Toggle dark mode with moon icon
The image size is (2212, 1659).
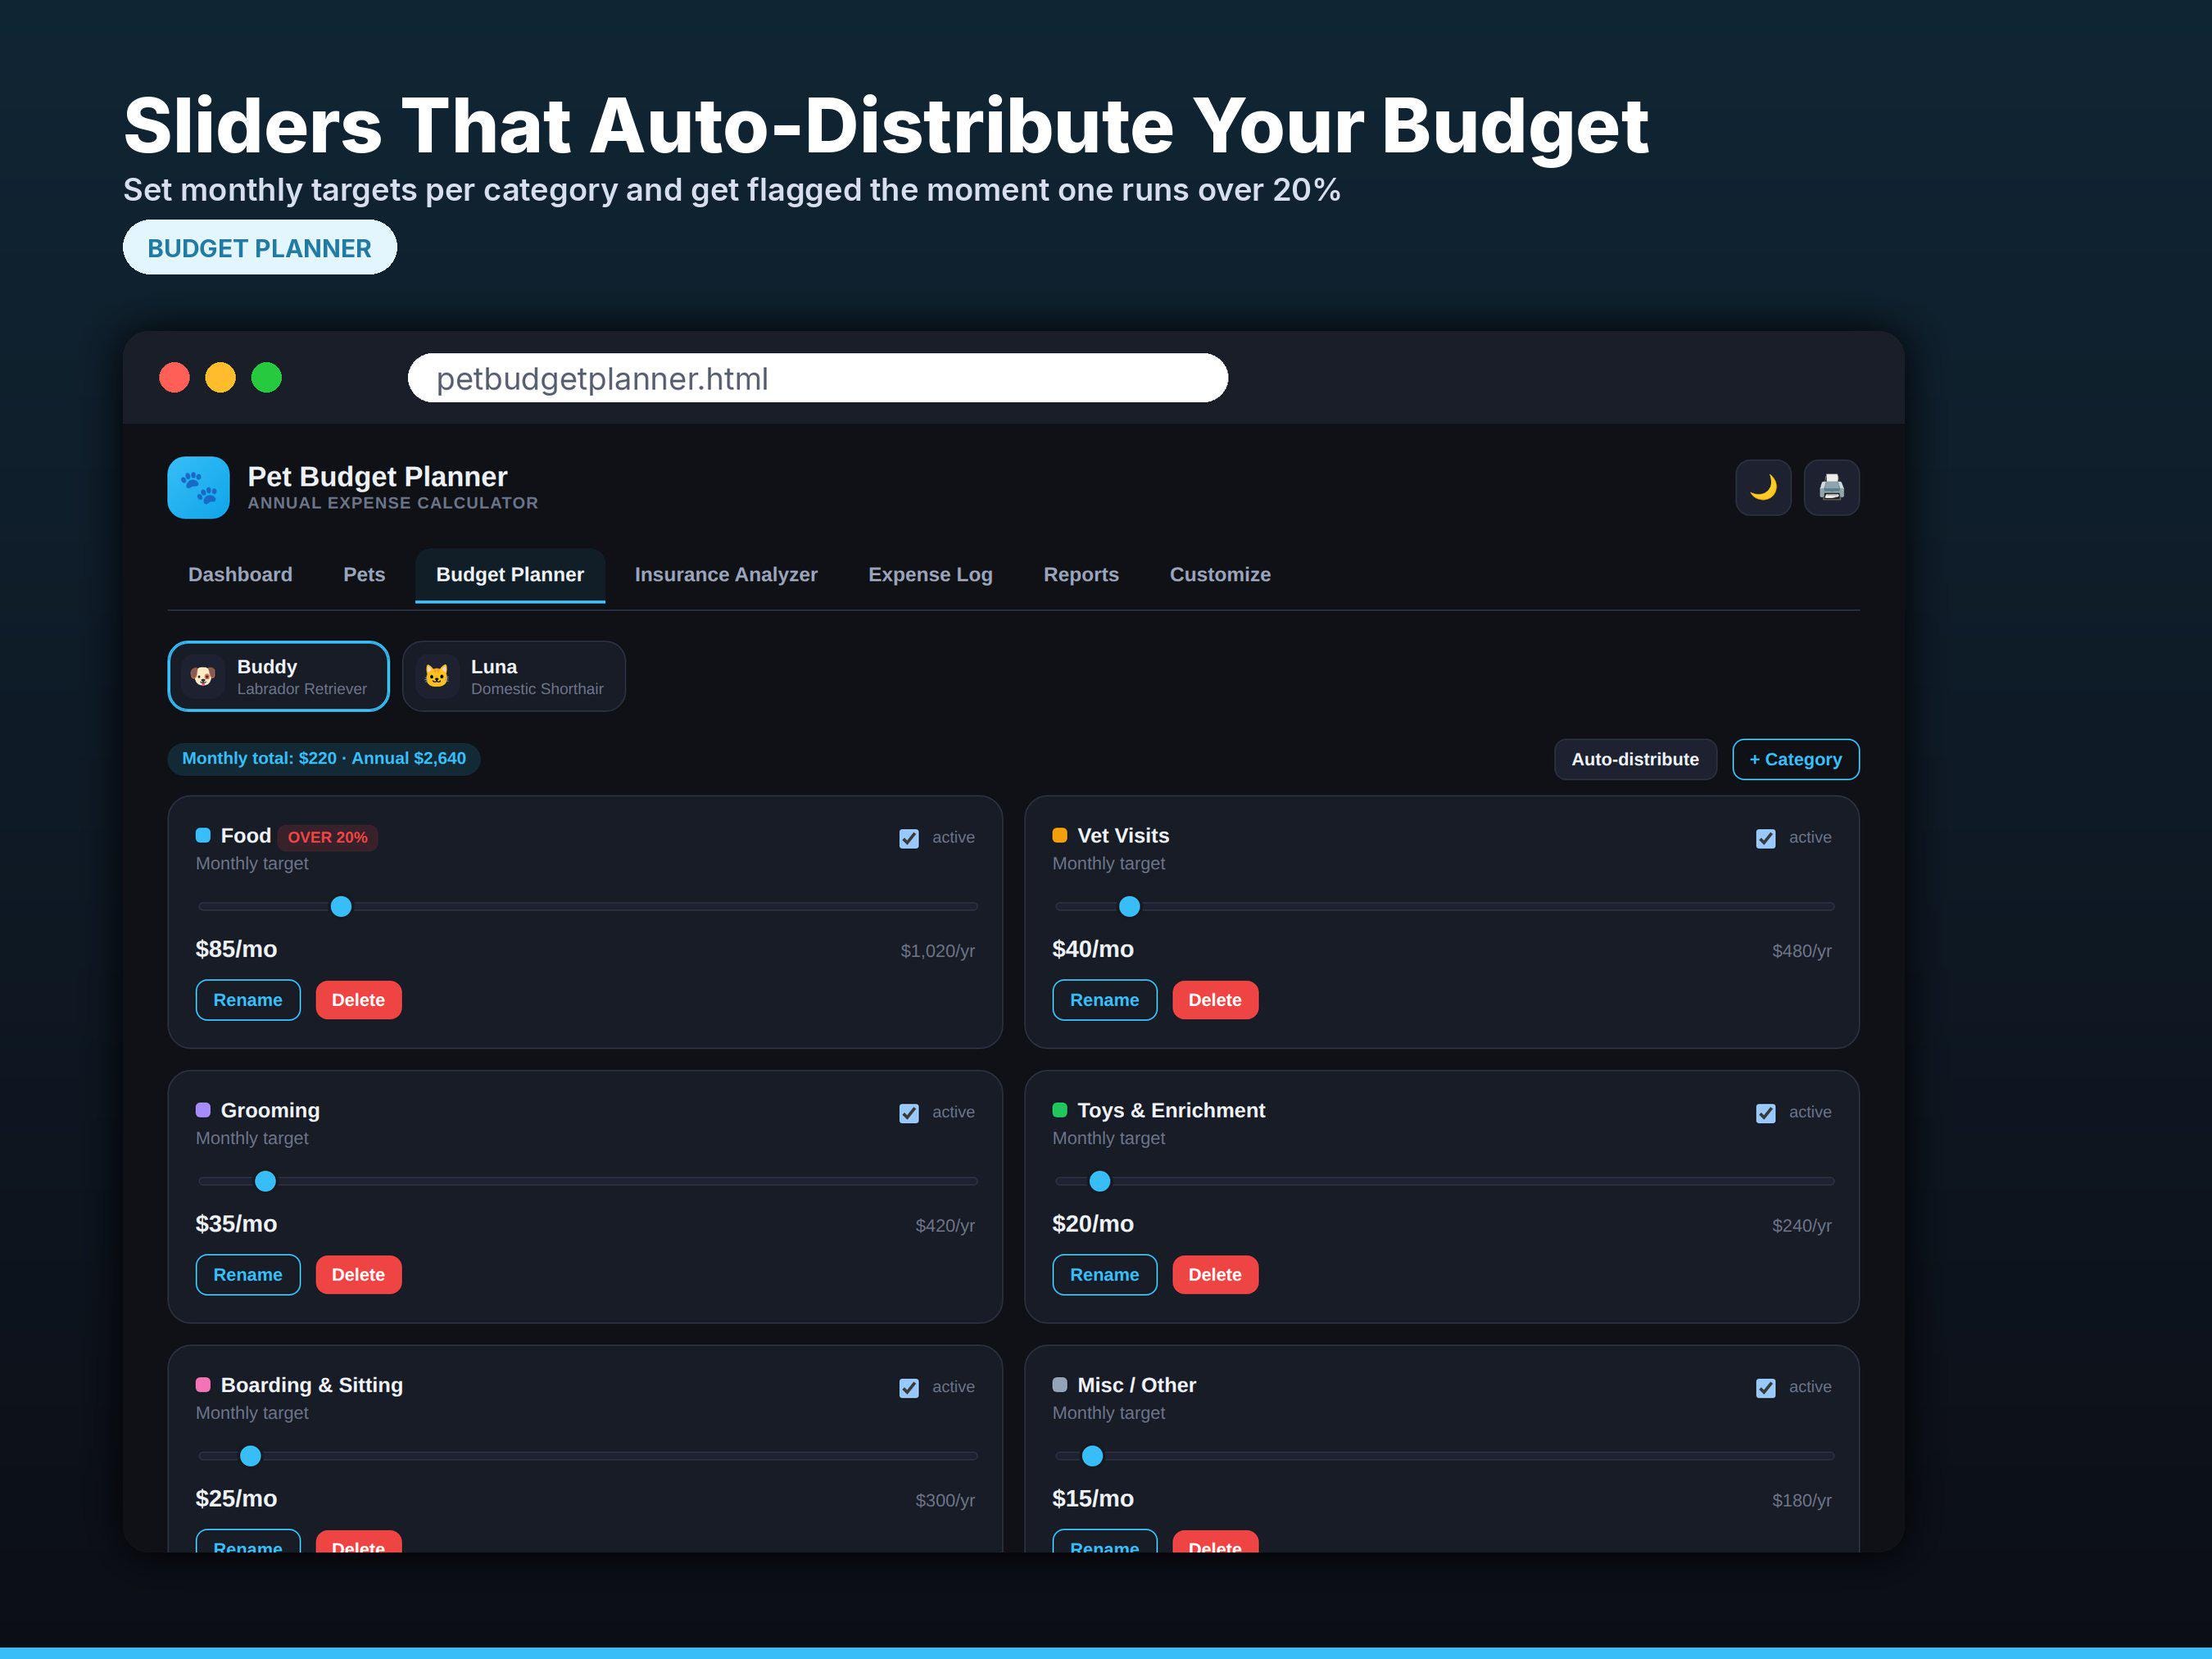pyautogui.click(x=1763, y=487)
